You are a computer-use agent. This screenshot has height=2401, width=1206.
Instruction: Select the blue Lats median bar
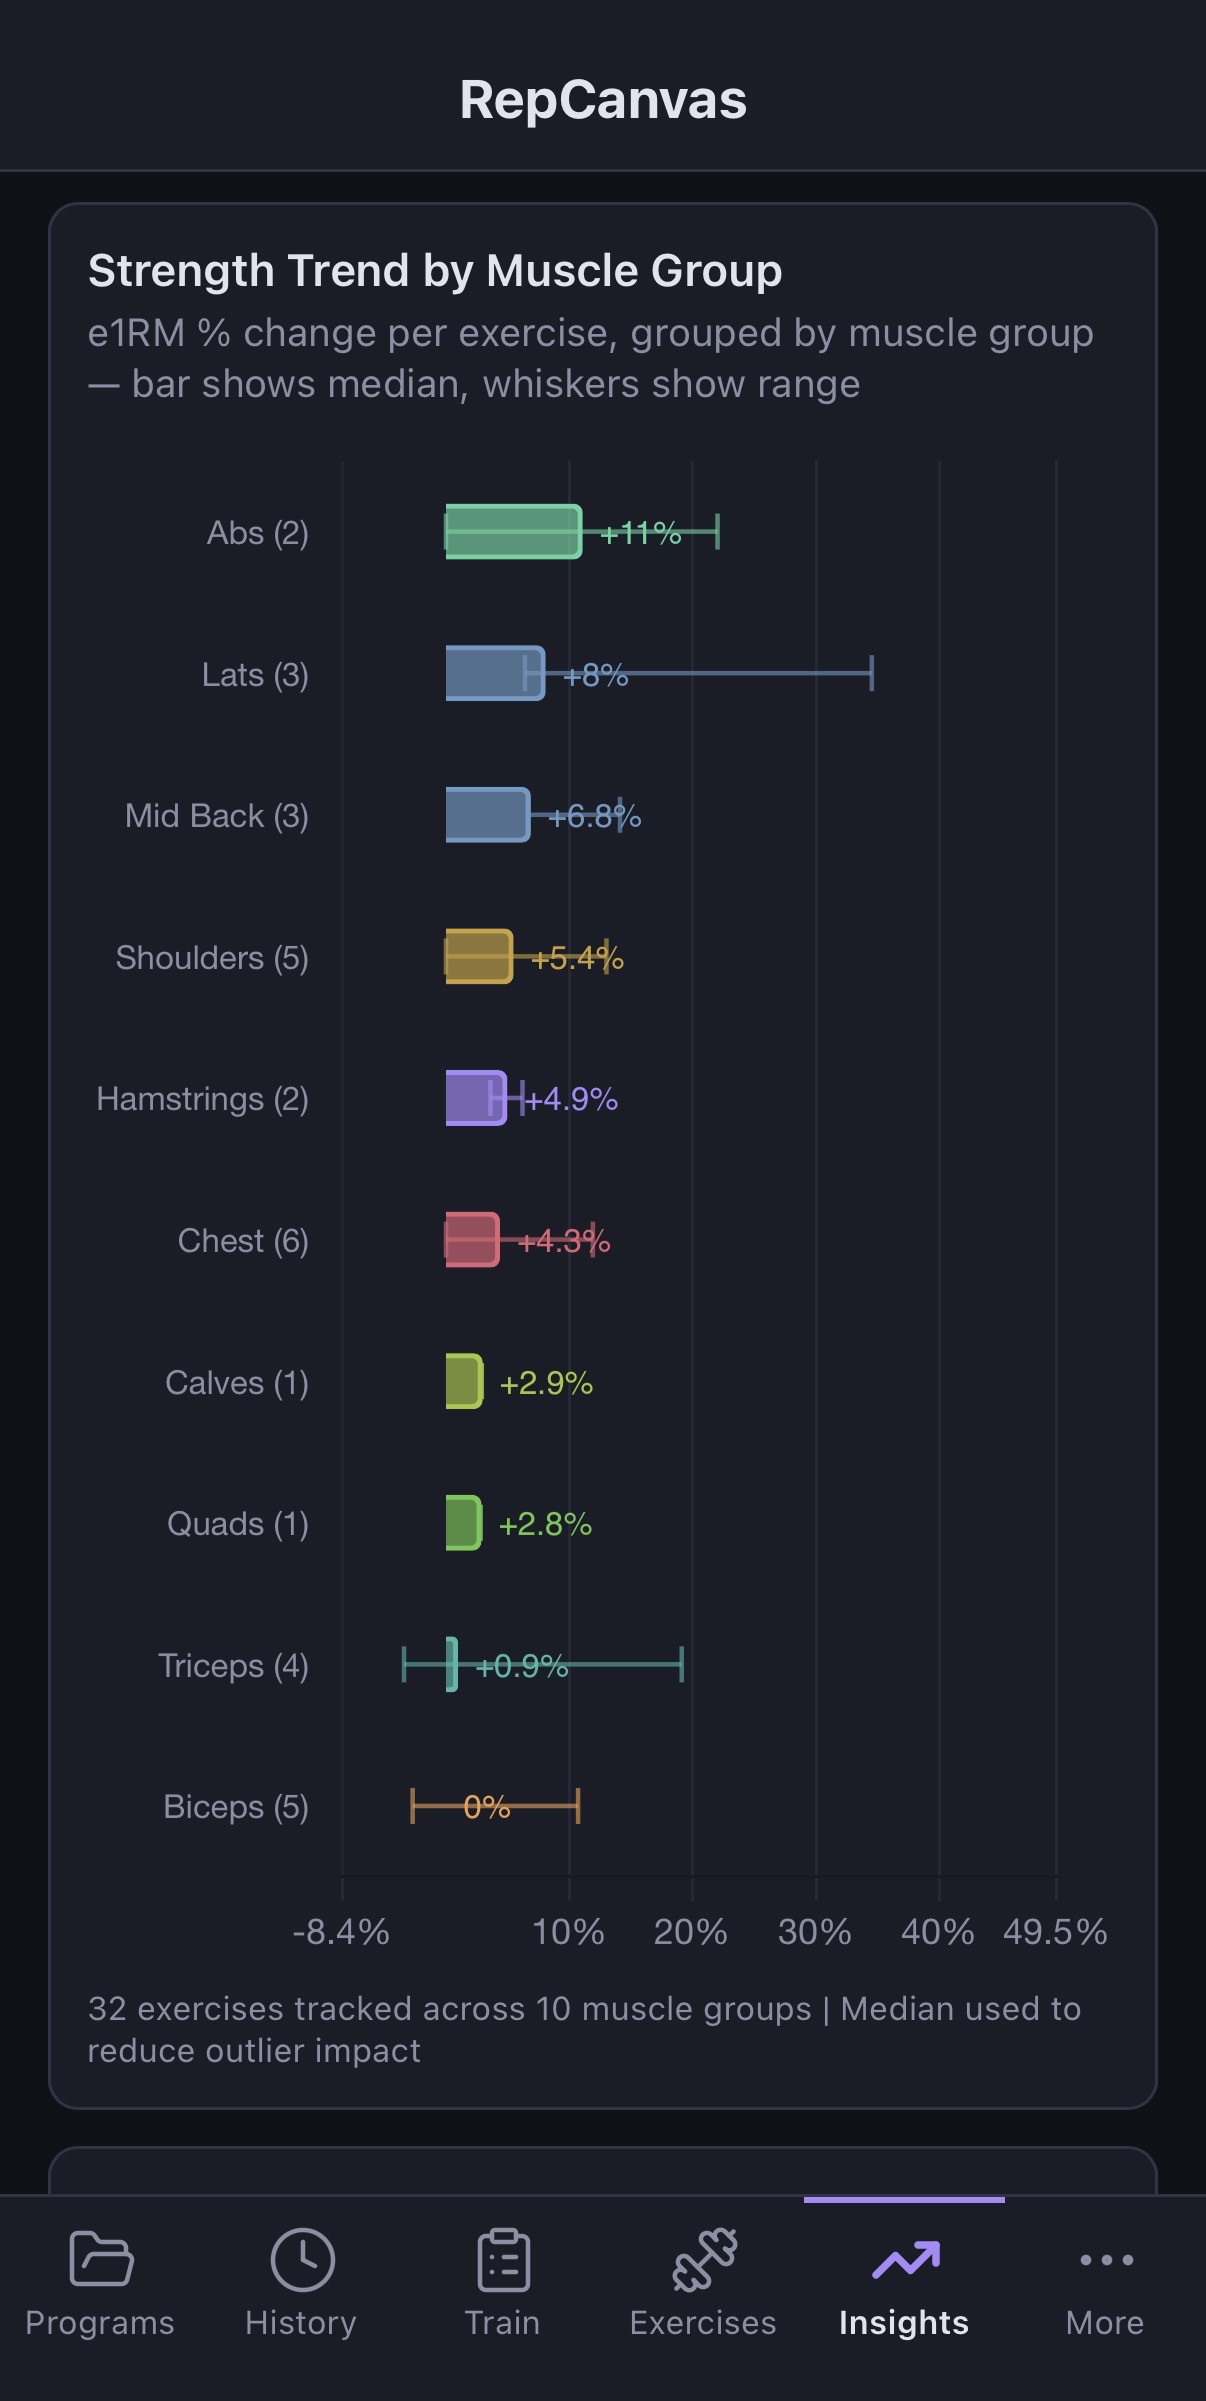coord(494,674)
